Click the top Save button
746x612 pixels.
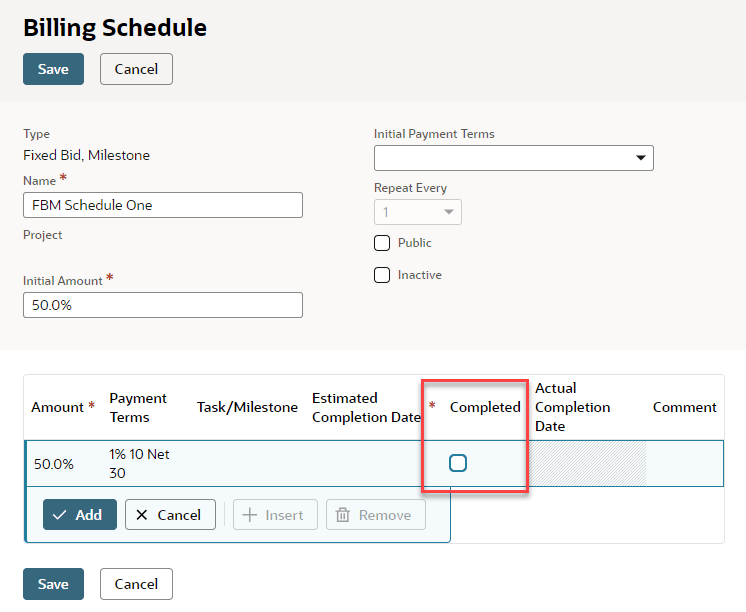click(x=53, y=69)
